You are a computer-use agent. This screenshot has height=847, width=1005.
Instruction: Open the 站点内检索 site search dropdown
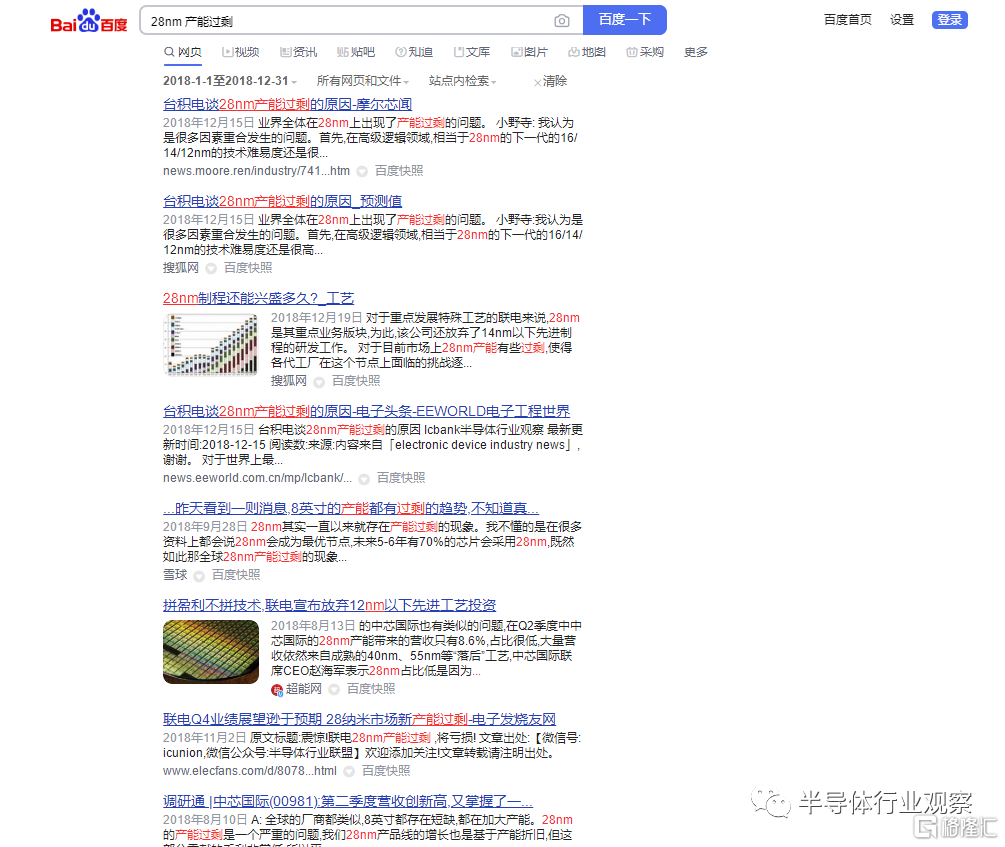[462, 81]
